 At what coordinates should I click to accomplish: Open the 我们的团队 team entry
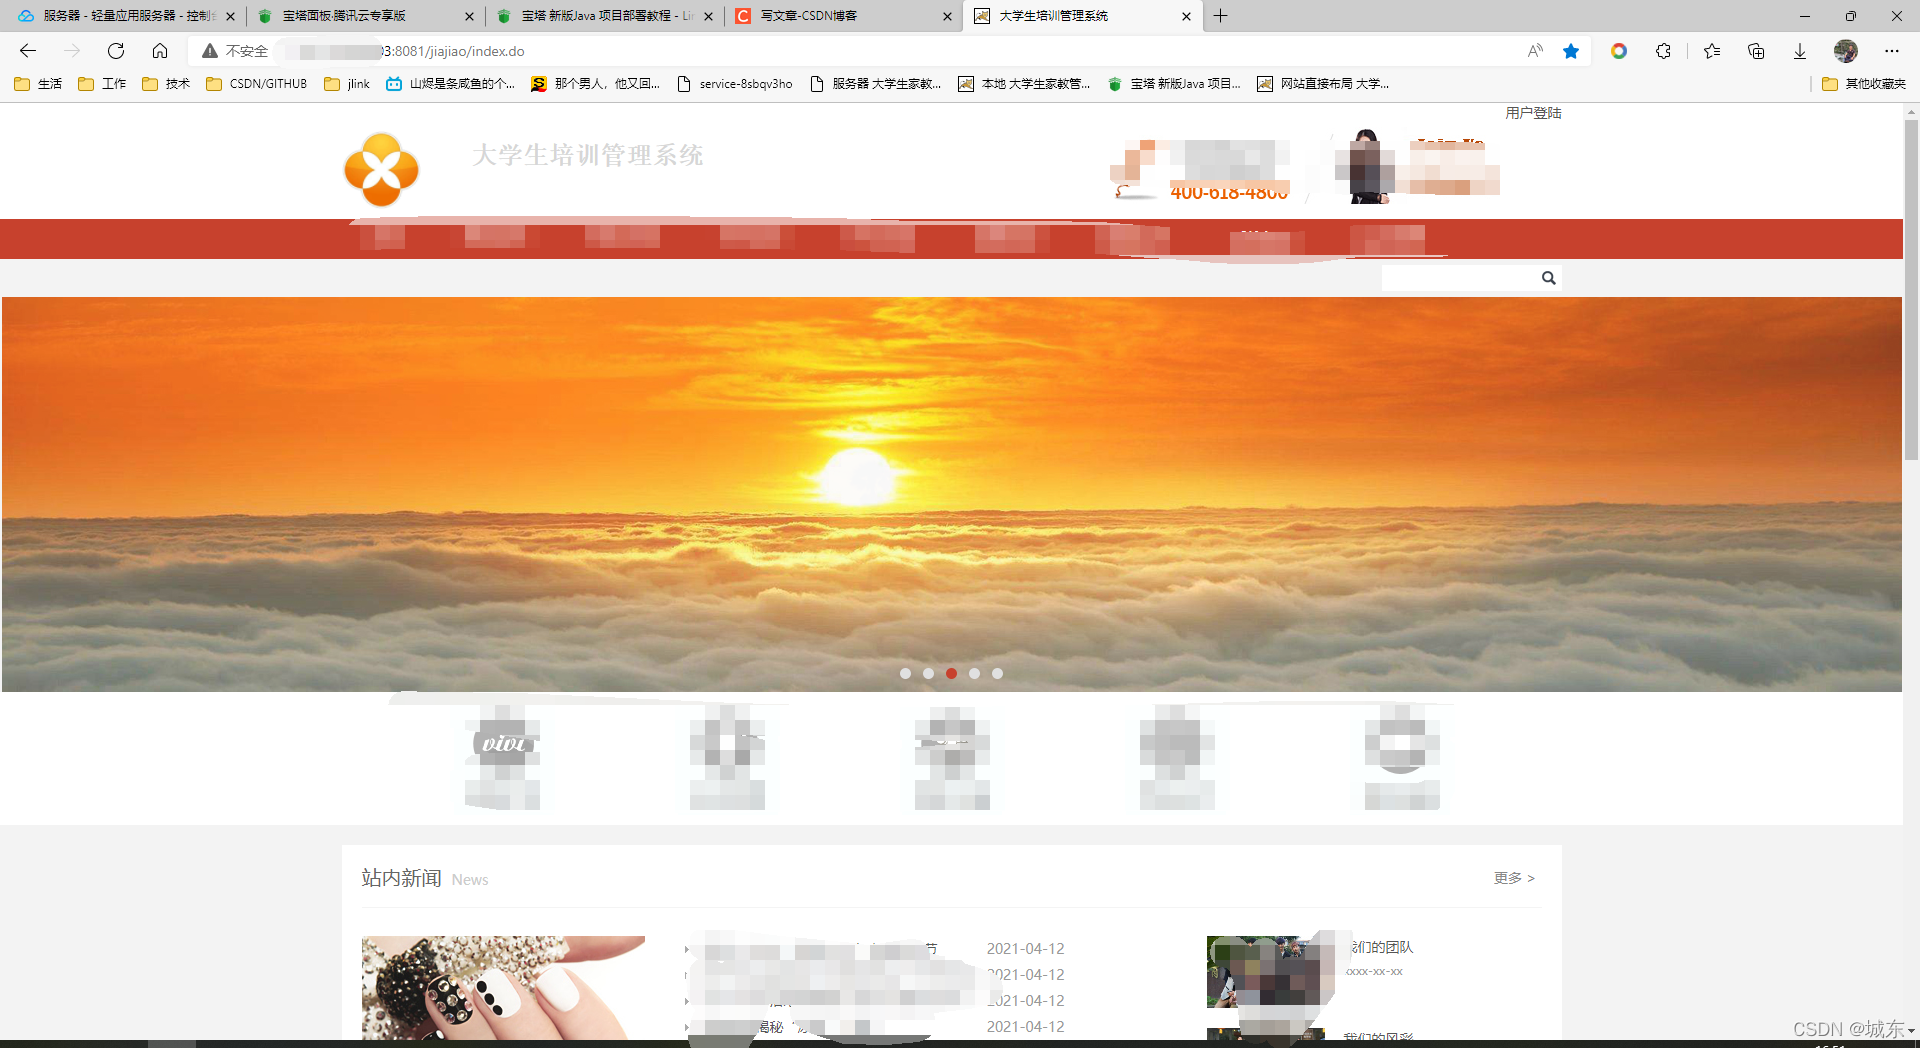click(x=1381, y=947)
